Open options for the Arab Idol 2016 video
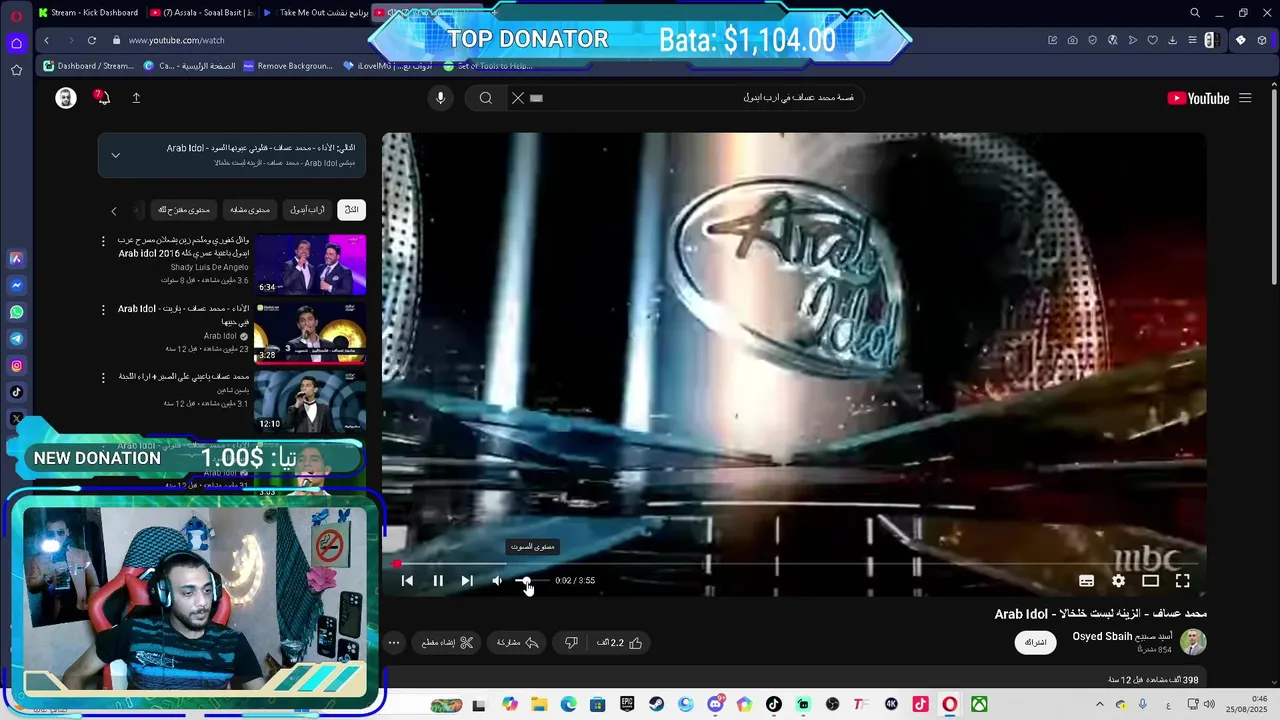The width and height of the screenshot is (1280, 720). click(x=103, y=241)
